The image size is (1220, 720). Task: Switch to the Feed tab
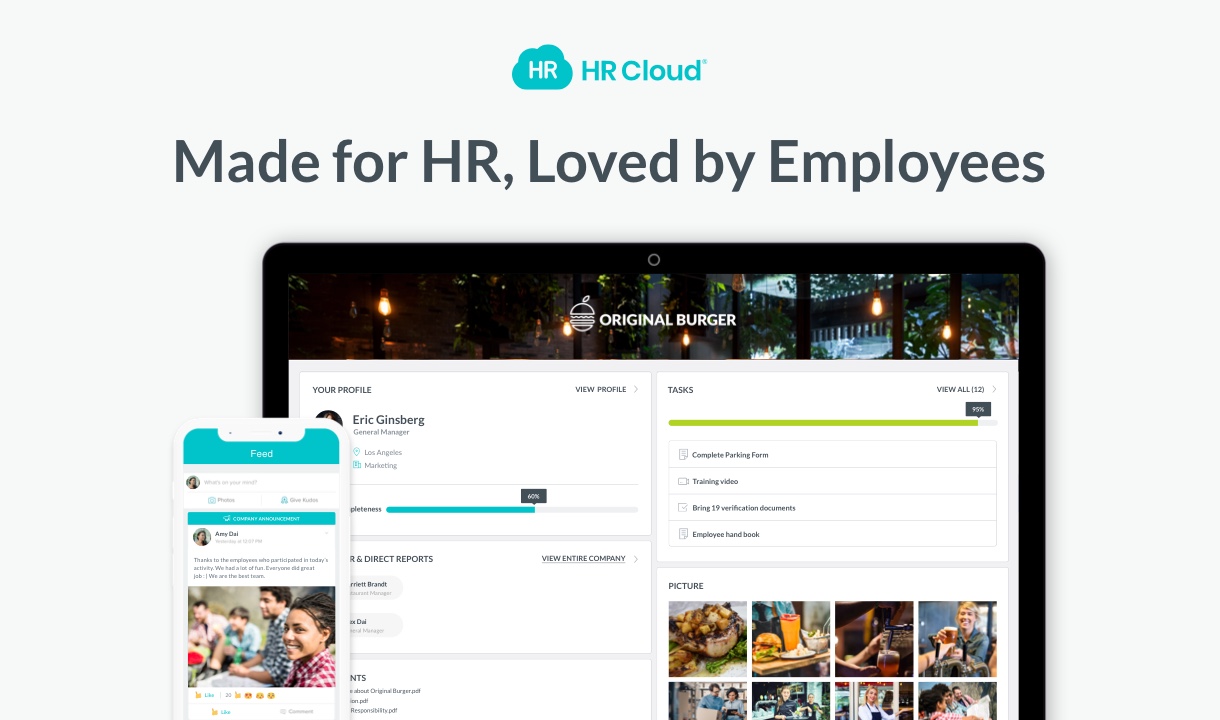click(x=262, y=453)
